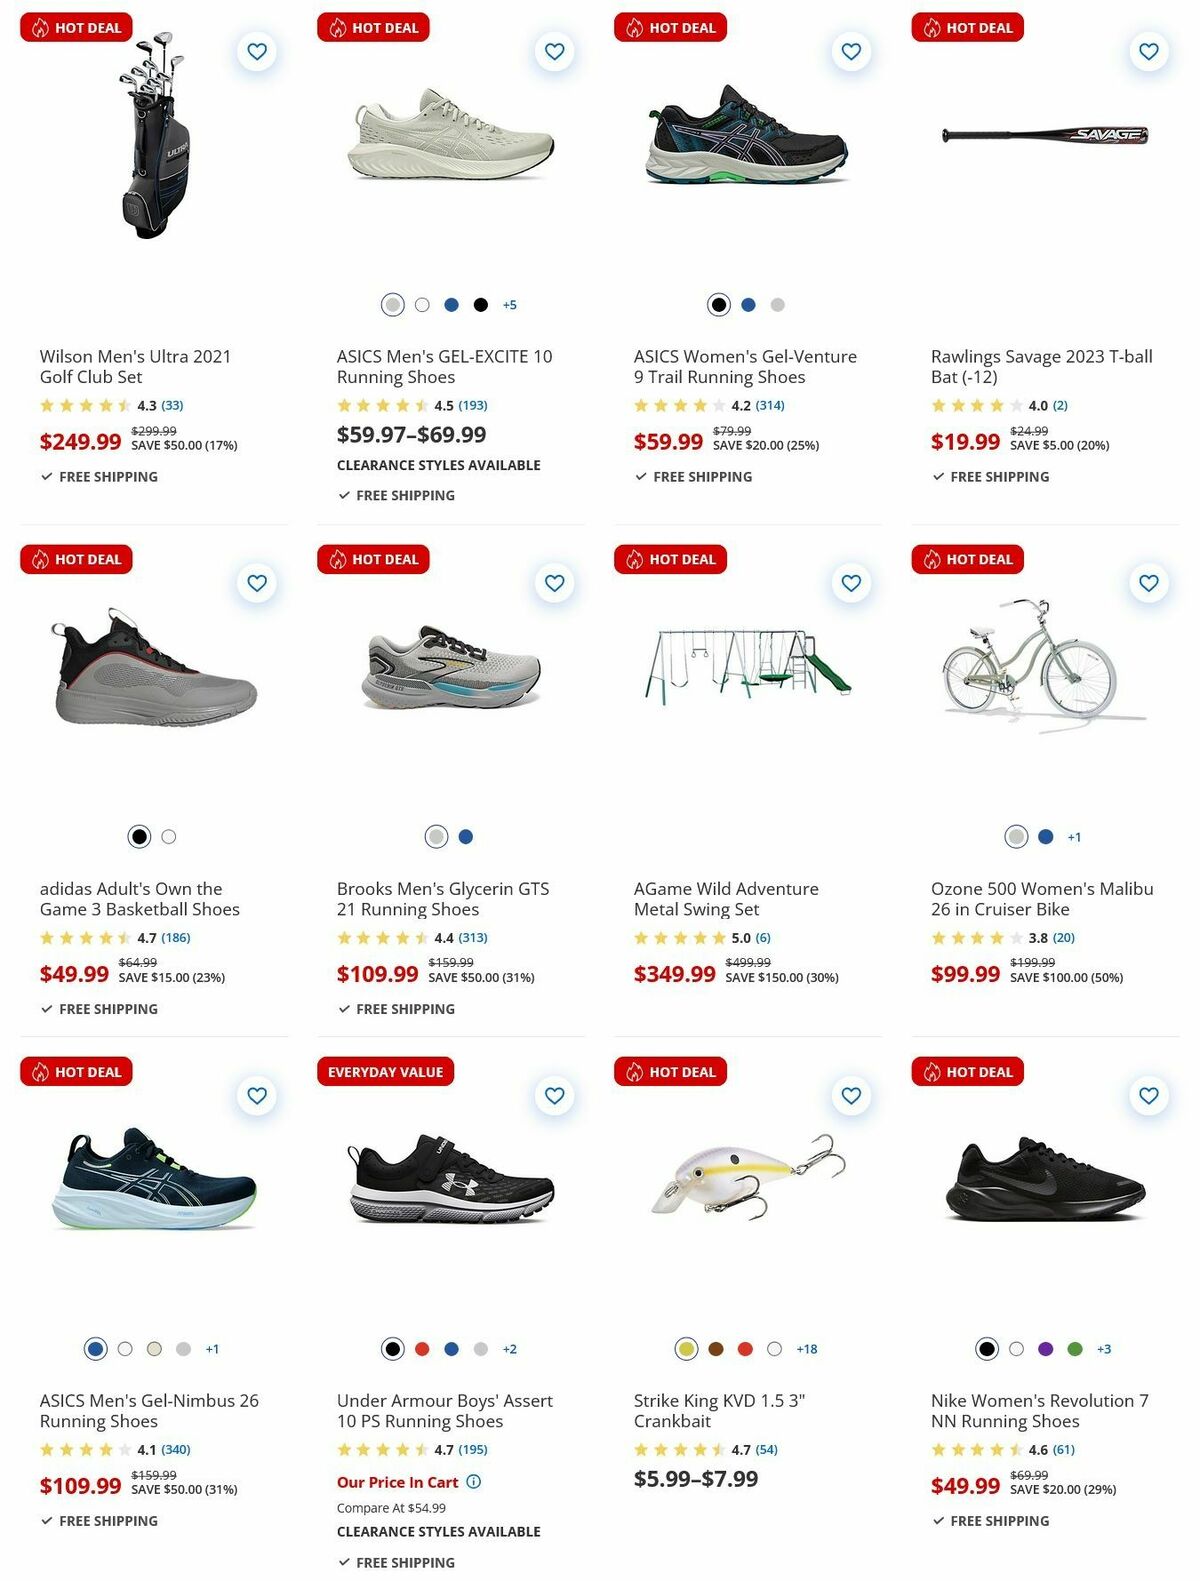Reveal the +3 more colors on Nike Revolution 7
Screen dimensions: 1200x1581
[x=1104, y=1348]
